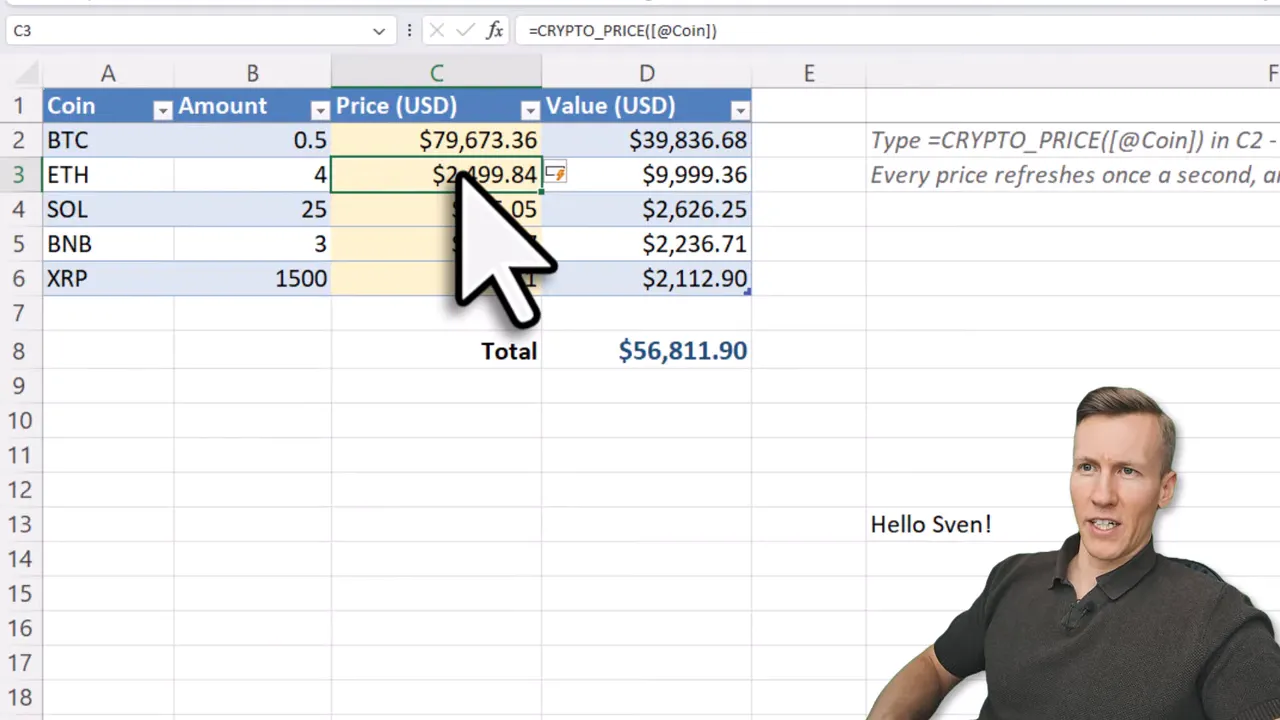1280x720 pixels.
Task: Click the formula bar expand dots handle
Action: pyautogui.click(x=408, y=31)
